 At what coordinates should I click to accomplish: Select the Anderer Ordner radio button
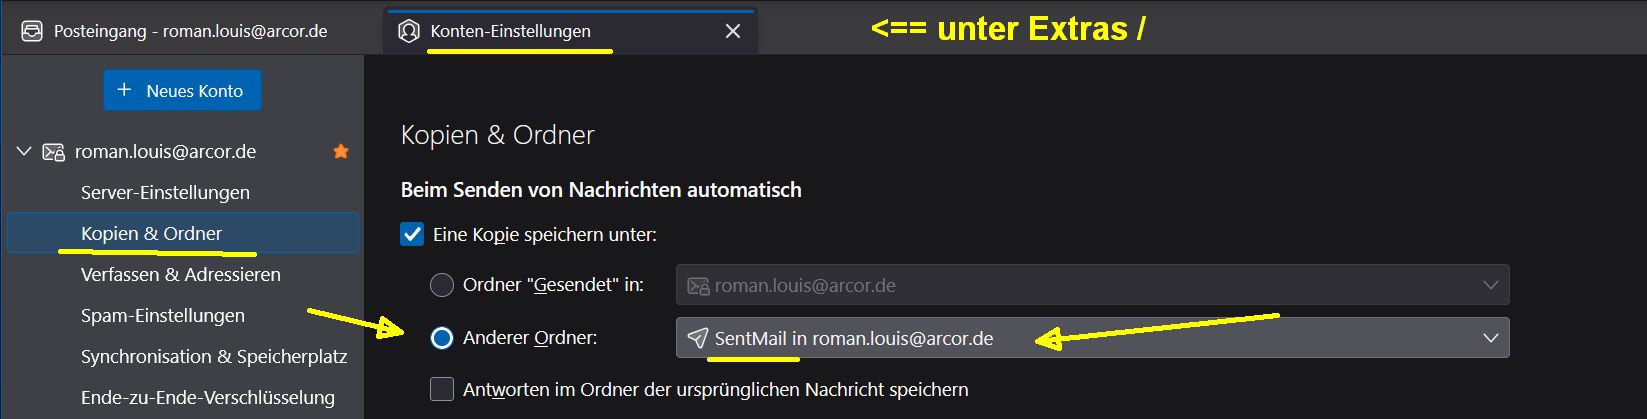tap(442, 338)
